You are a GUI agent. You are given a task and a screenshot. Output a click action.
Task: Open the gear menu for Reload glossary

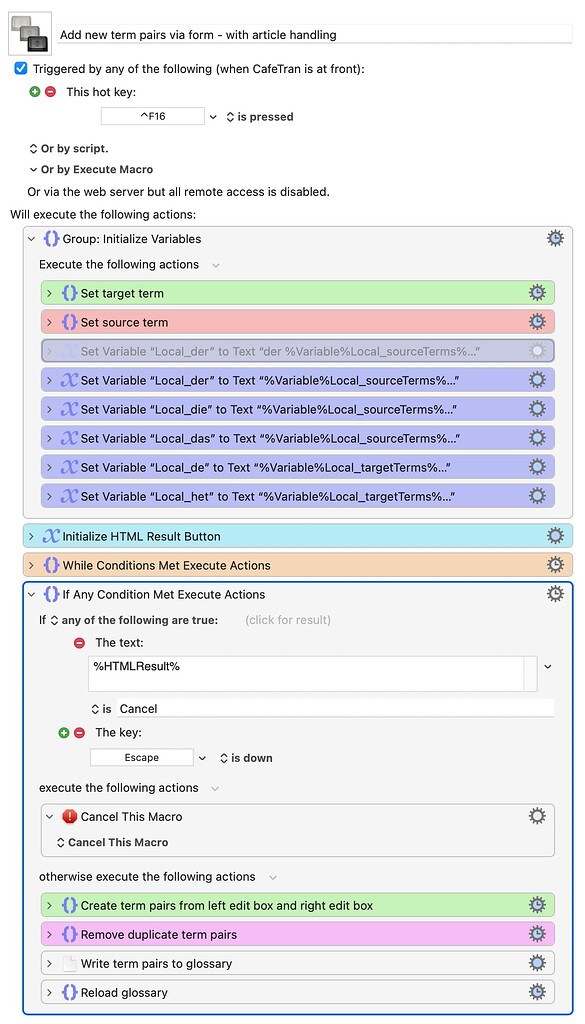pyautogui.click(x=537, y=992)
